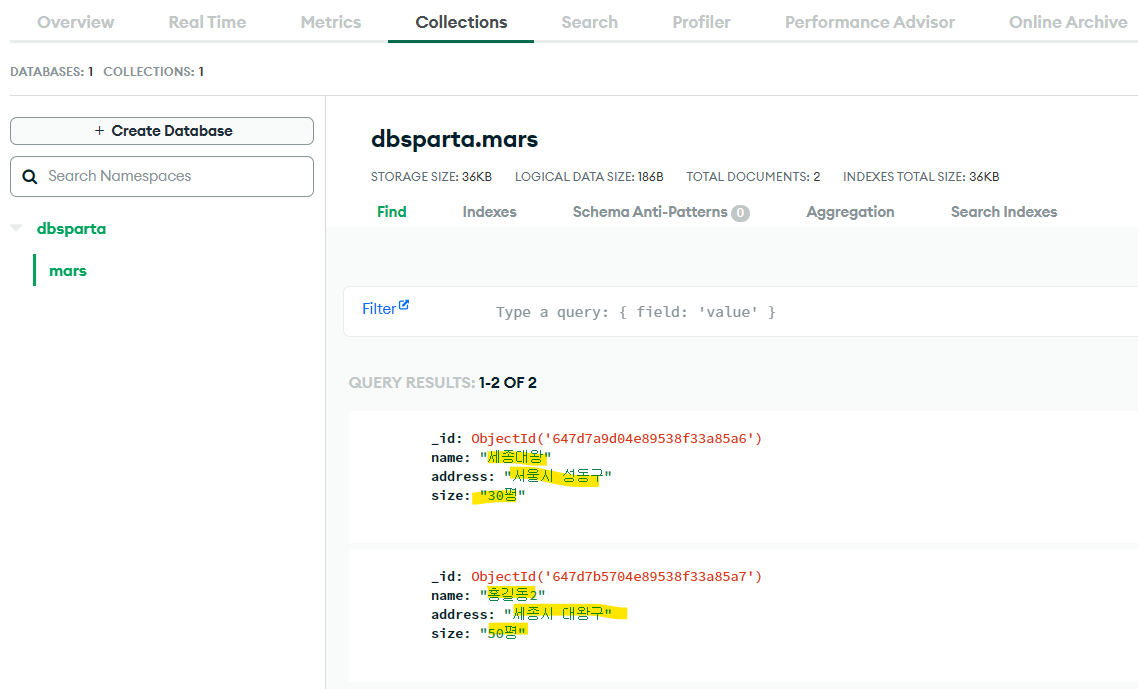Viewport: 1138px width, 689px height.
Task: Click the plus icon on Create Database
Action: (x=99, y=131)
